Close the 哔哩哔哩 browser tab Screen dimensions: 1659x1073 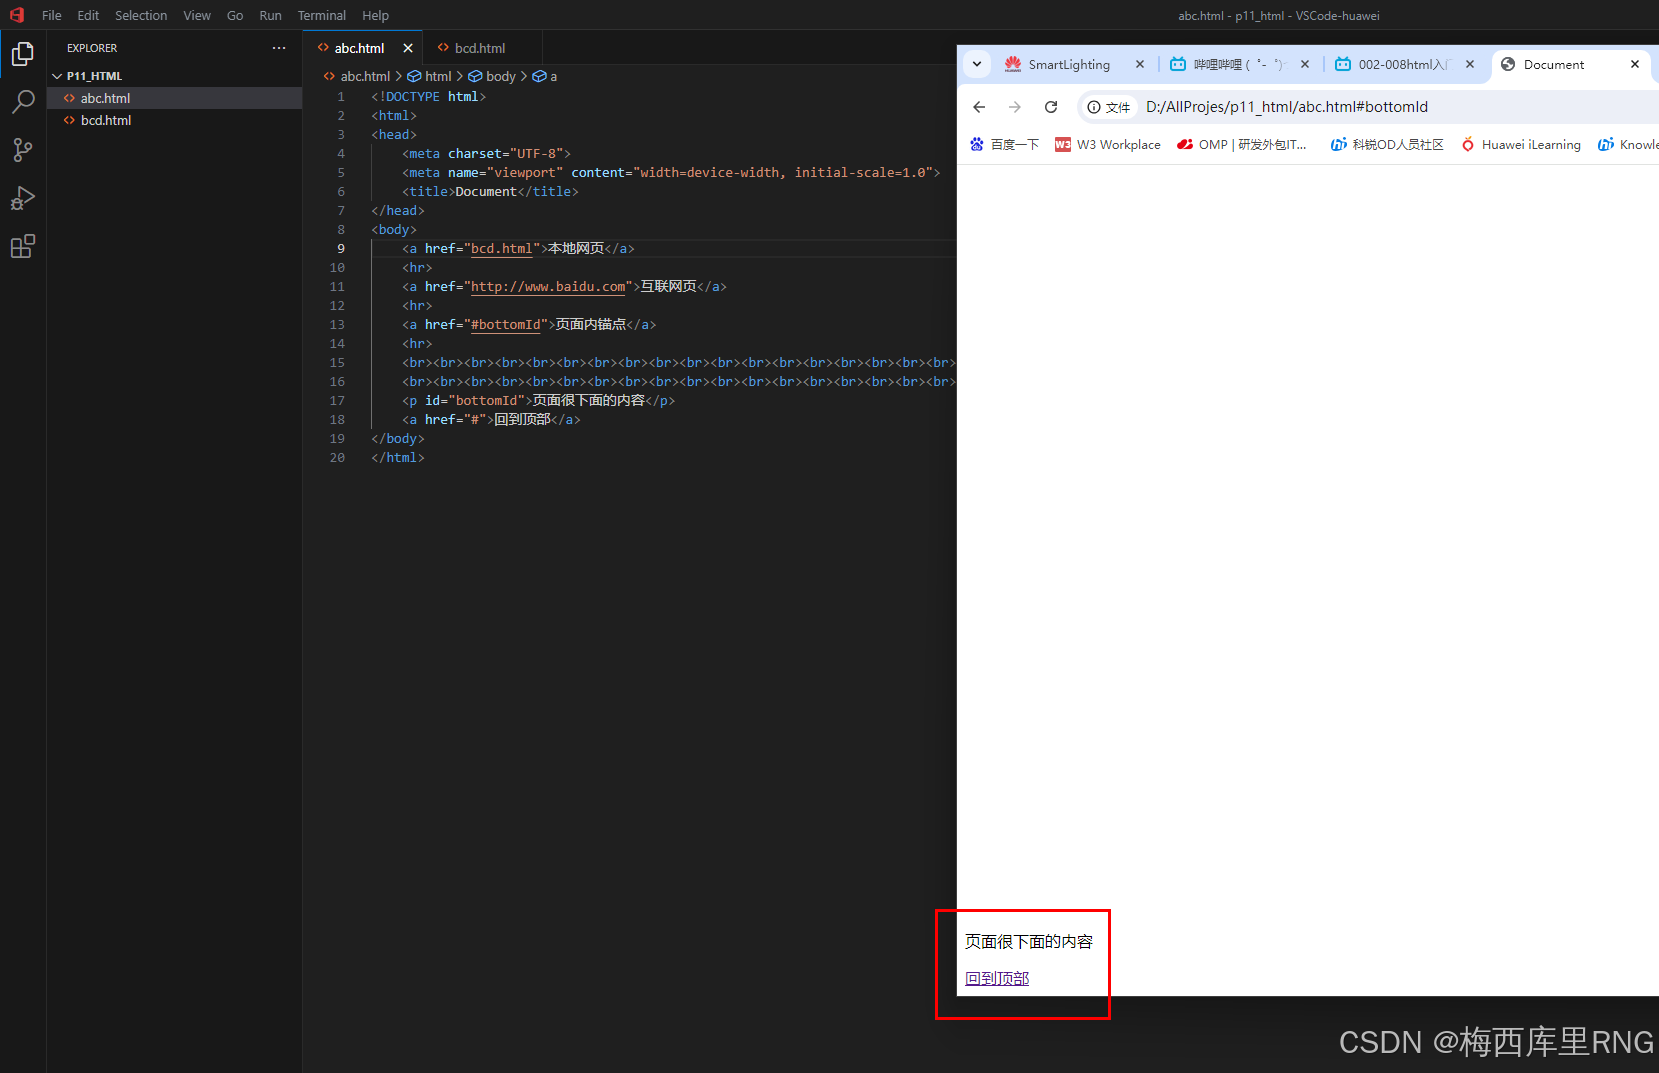[1305, 64]
